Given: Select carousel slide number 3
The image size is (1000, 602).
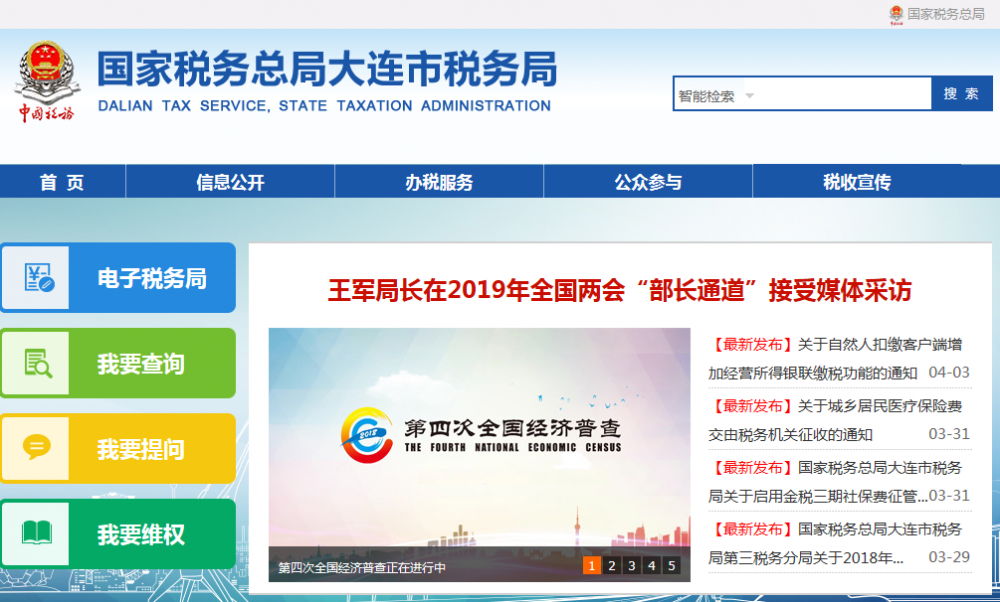Looking at the screenshot, I should point(633,565).
